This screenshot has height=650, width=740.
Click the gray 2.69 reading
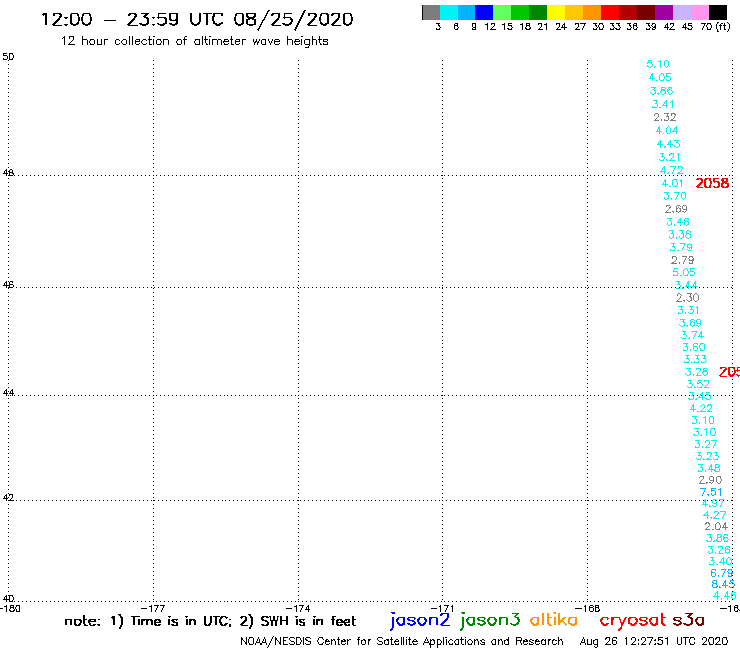(676, 209)
